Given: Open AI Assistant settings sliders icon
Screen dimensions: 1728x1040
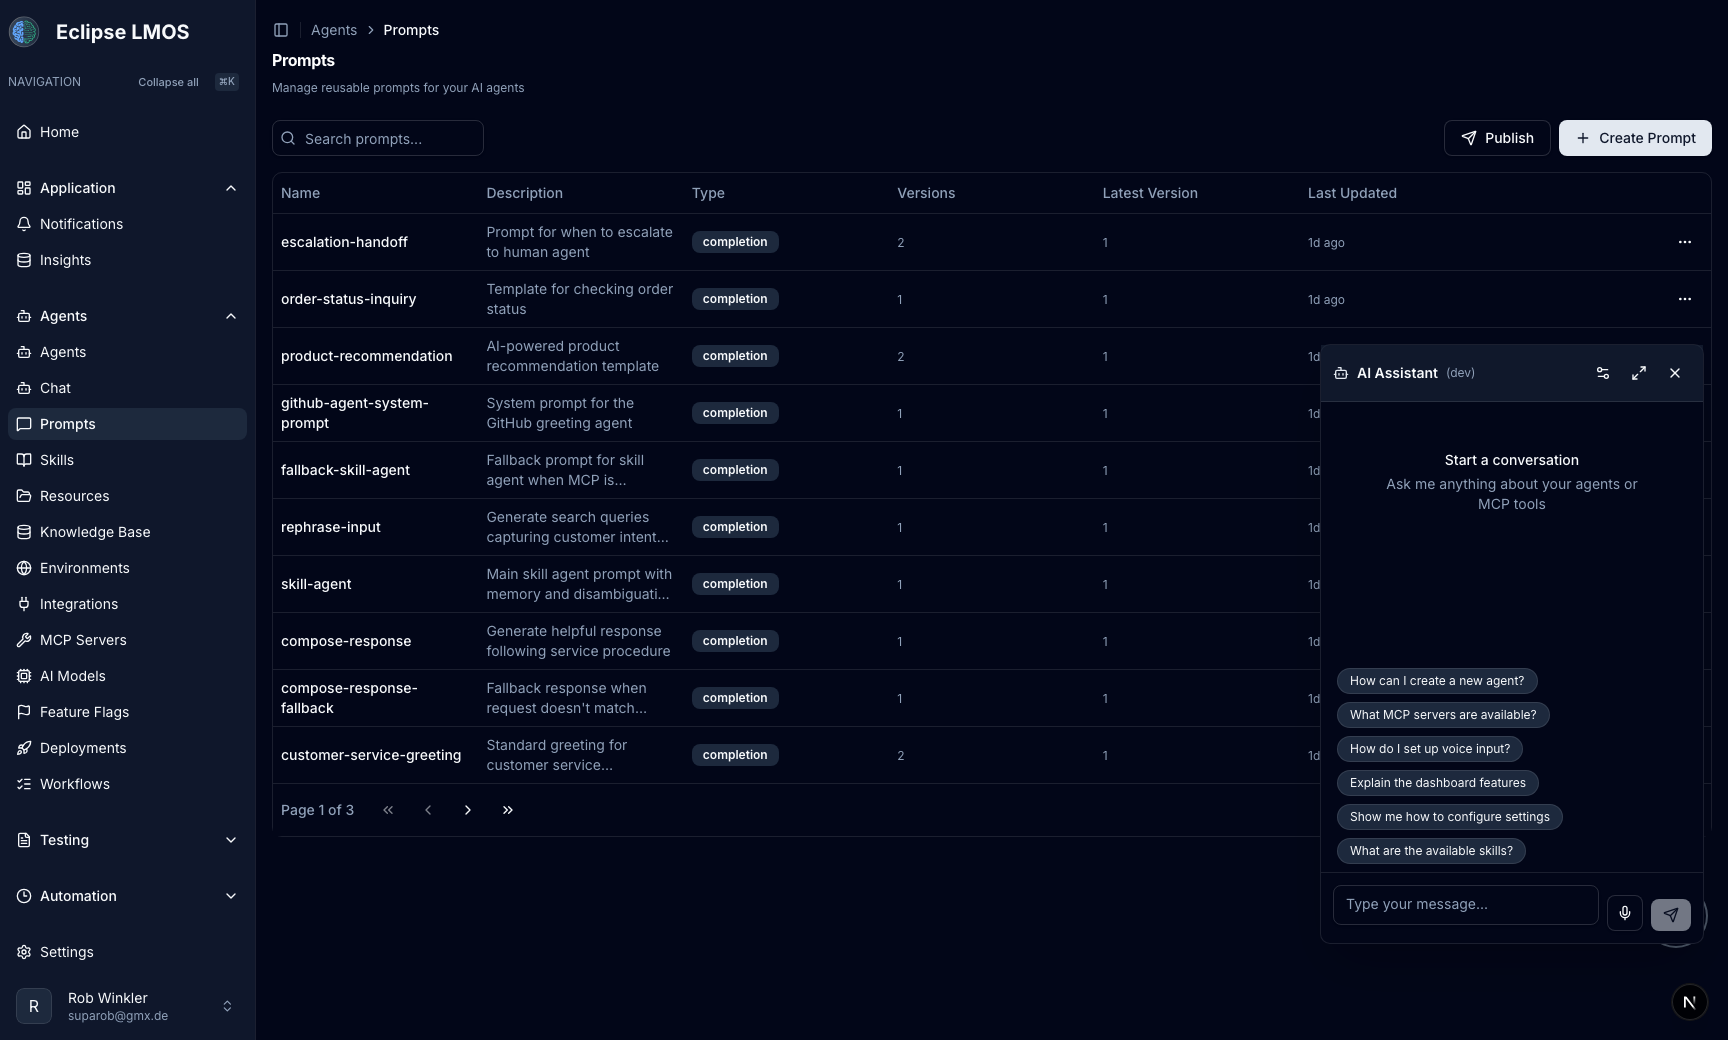Looking at the screenshot, I should point(1603,373).
